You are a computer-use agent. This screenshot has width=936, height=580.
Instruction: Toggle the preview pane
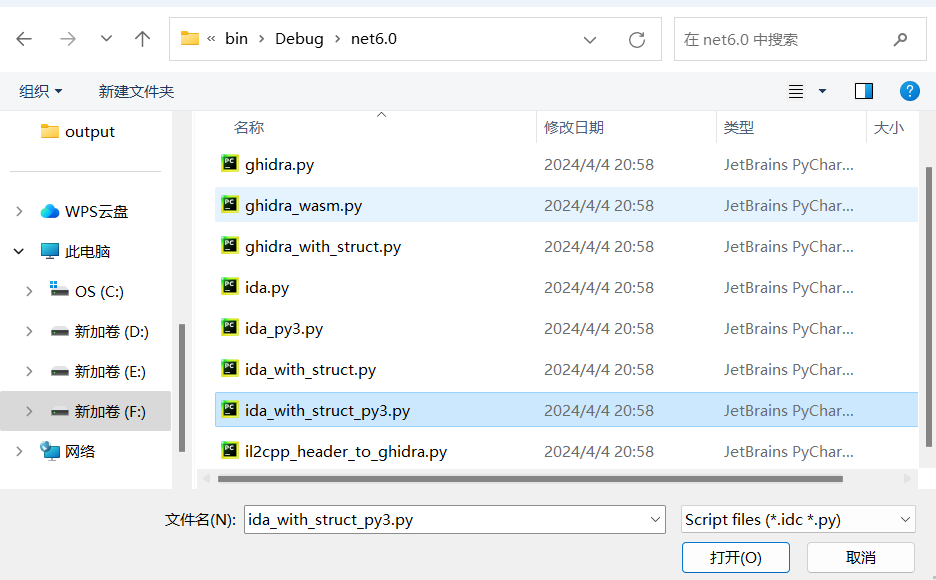(x=864, y=91)
